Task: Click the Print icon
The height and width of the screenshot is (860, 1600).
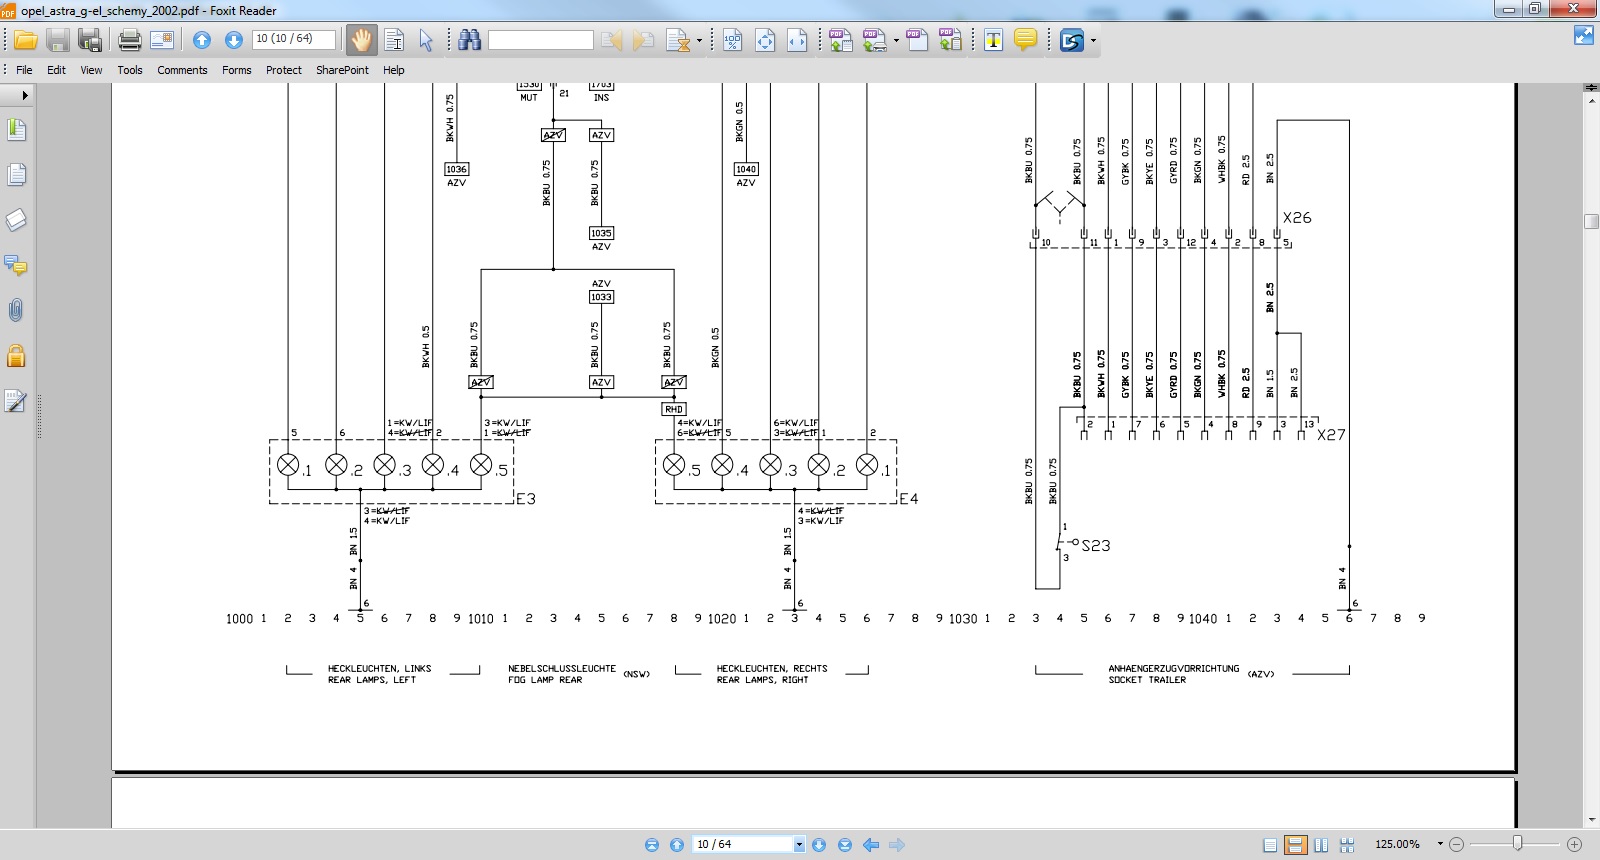Action: click(130, 40)
